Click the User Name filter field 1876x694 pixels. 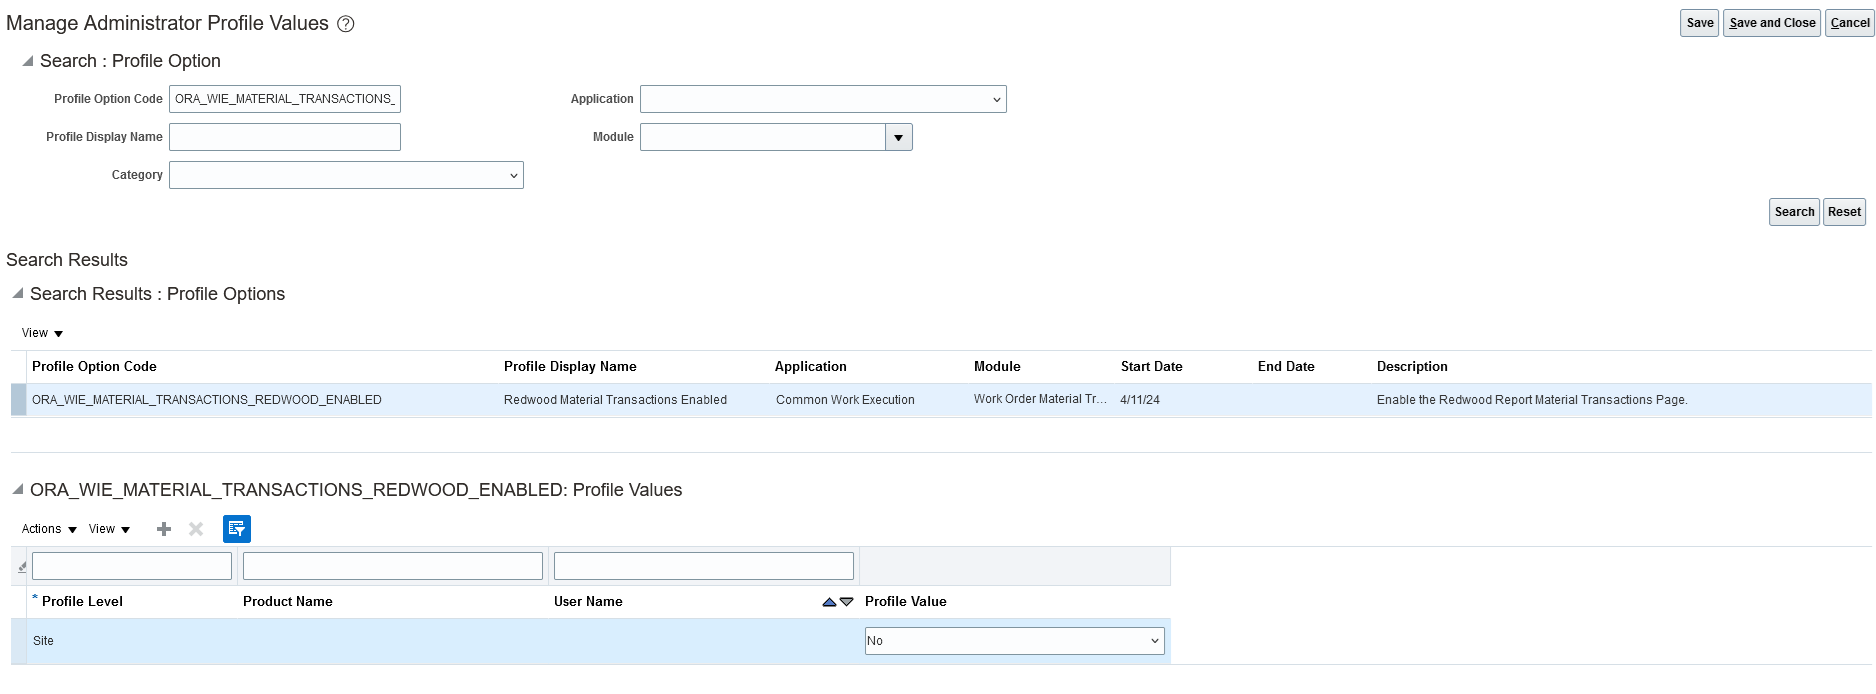704,566
